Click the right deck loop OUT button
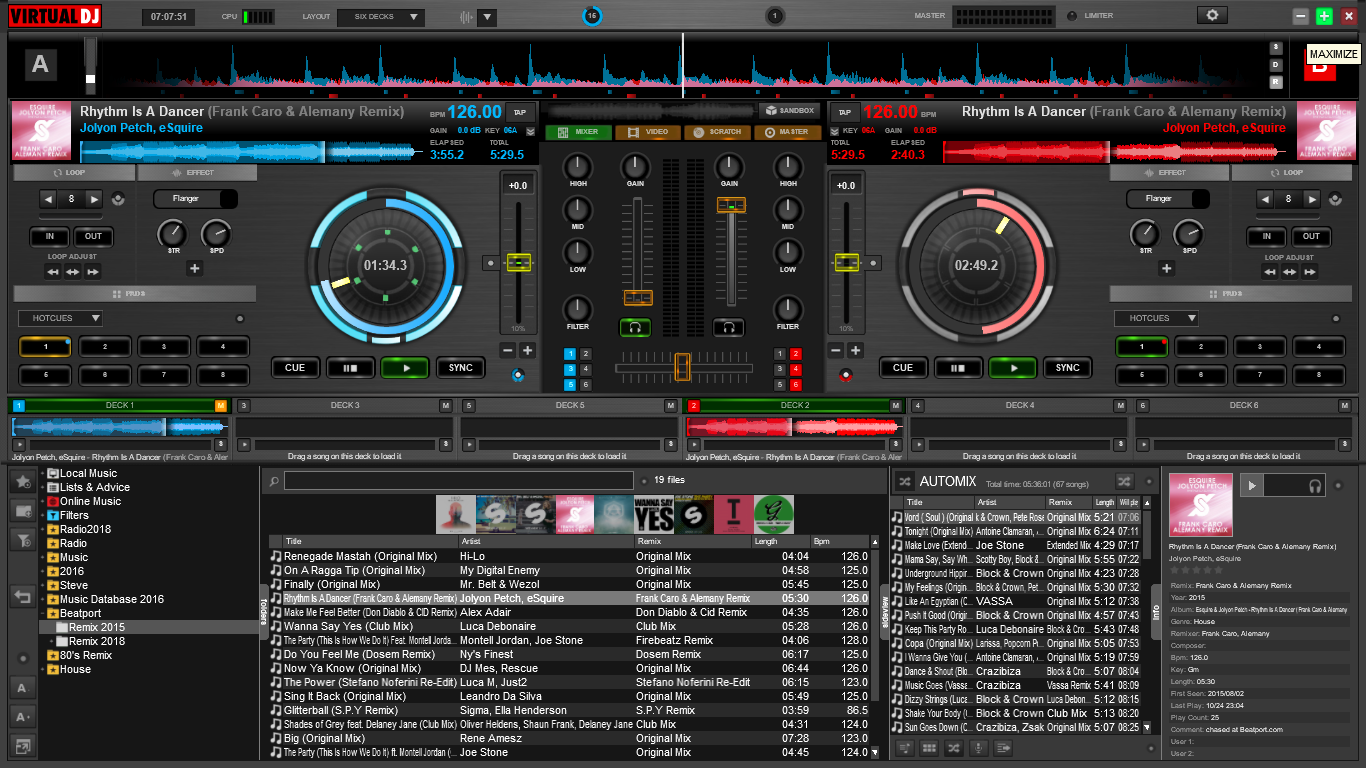The width and height of the screenshot is (1366, 768). coord(1310,237)
